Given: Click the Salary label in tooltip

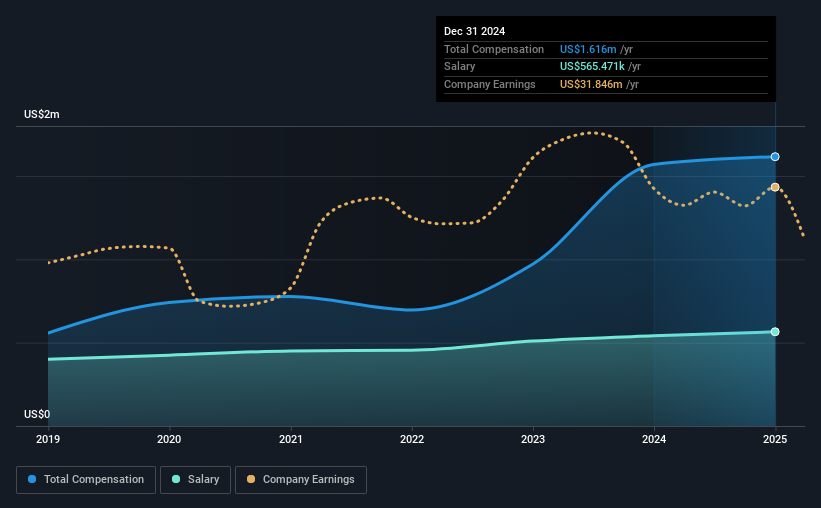Looking at the screenshot, I should (x=460, y=67).
